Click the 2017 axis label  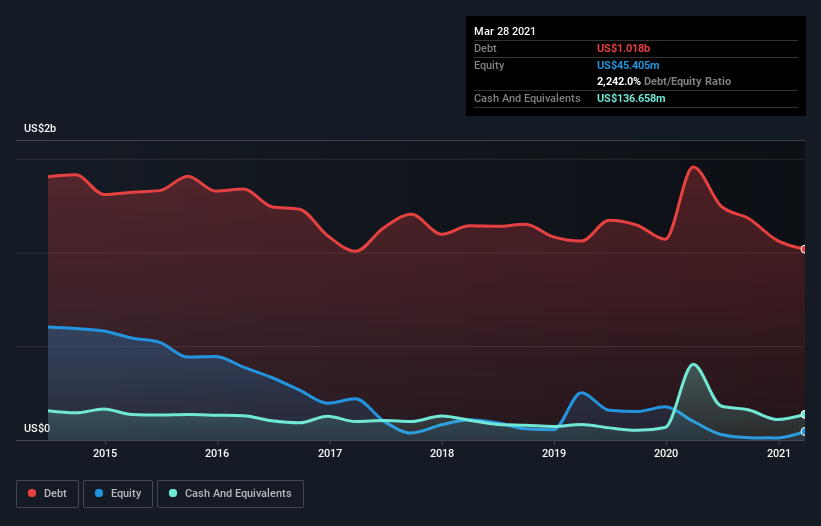330,453
